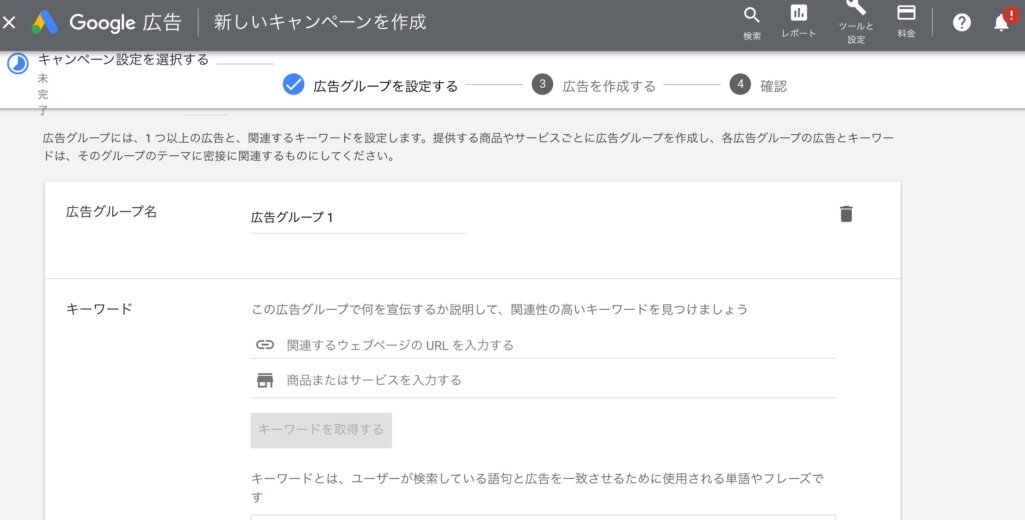The image size is (1025, 520).
Task: Select キャンペーン設定を選択する step
Action: tap(124, 60)
